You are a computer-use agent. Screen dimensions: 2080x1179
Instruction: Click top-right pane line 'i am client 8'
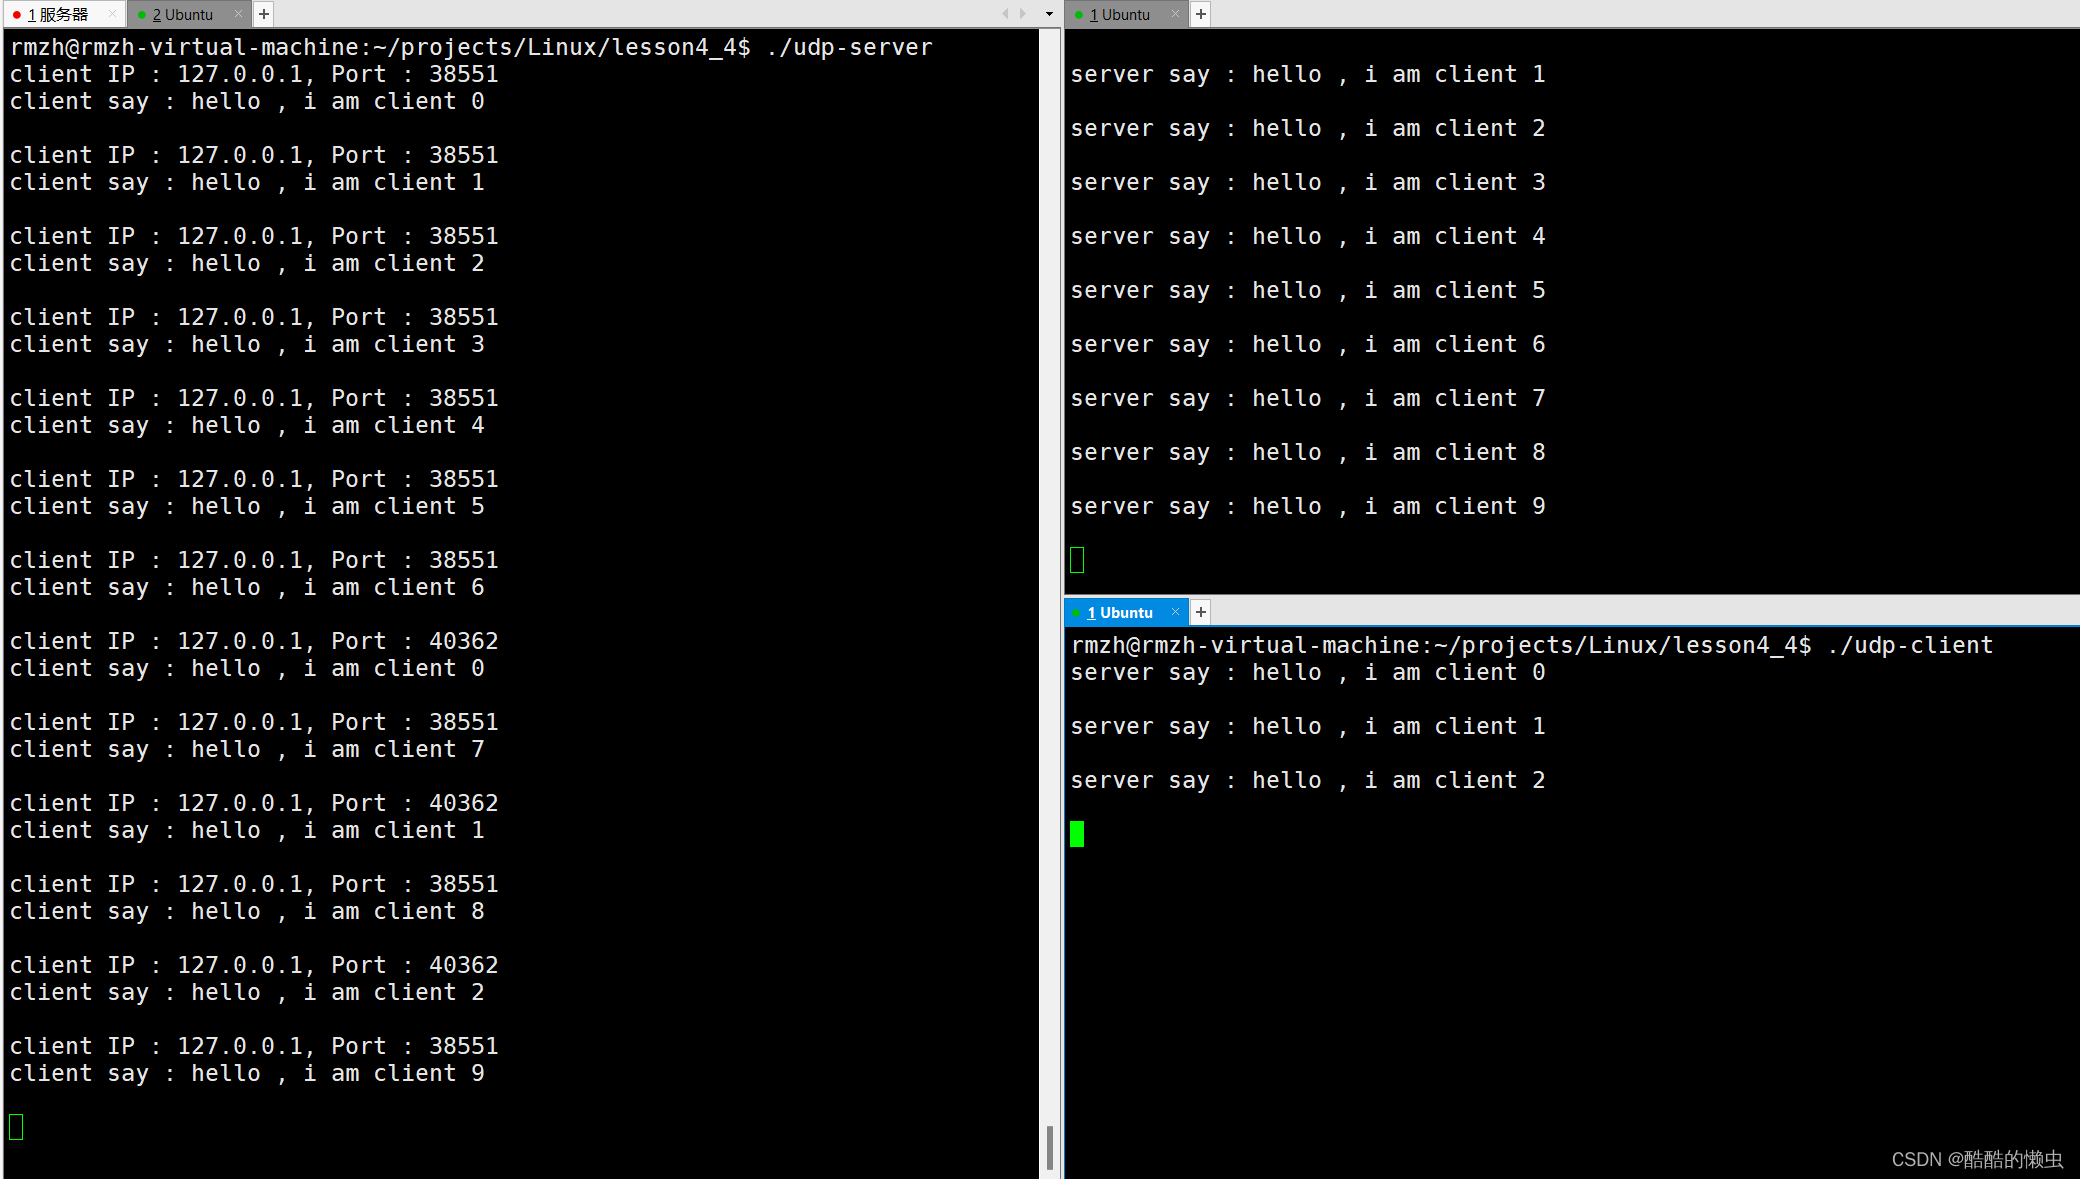1308,452
